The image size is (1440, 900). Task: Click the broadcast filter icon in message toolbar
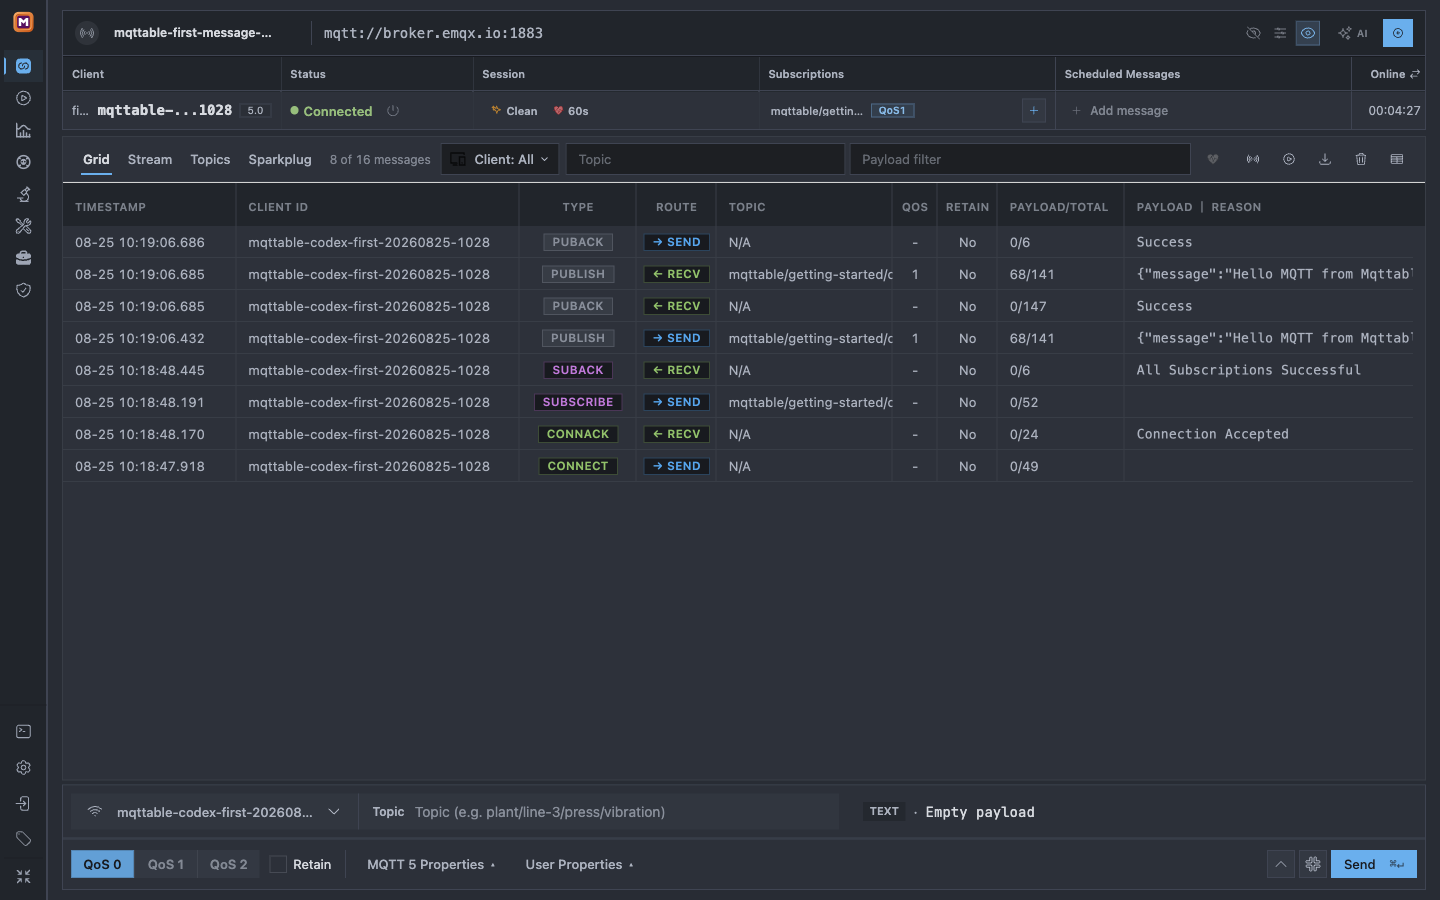1253,159
